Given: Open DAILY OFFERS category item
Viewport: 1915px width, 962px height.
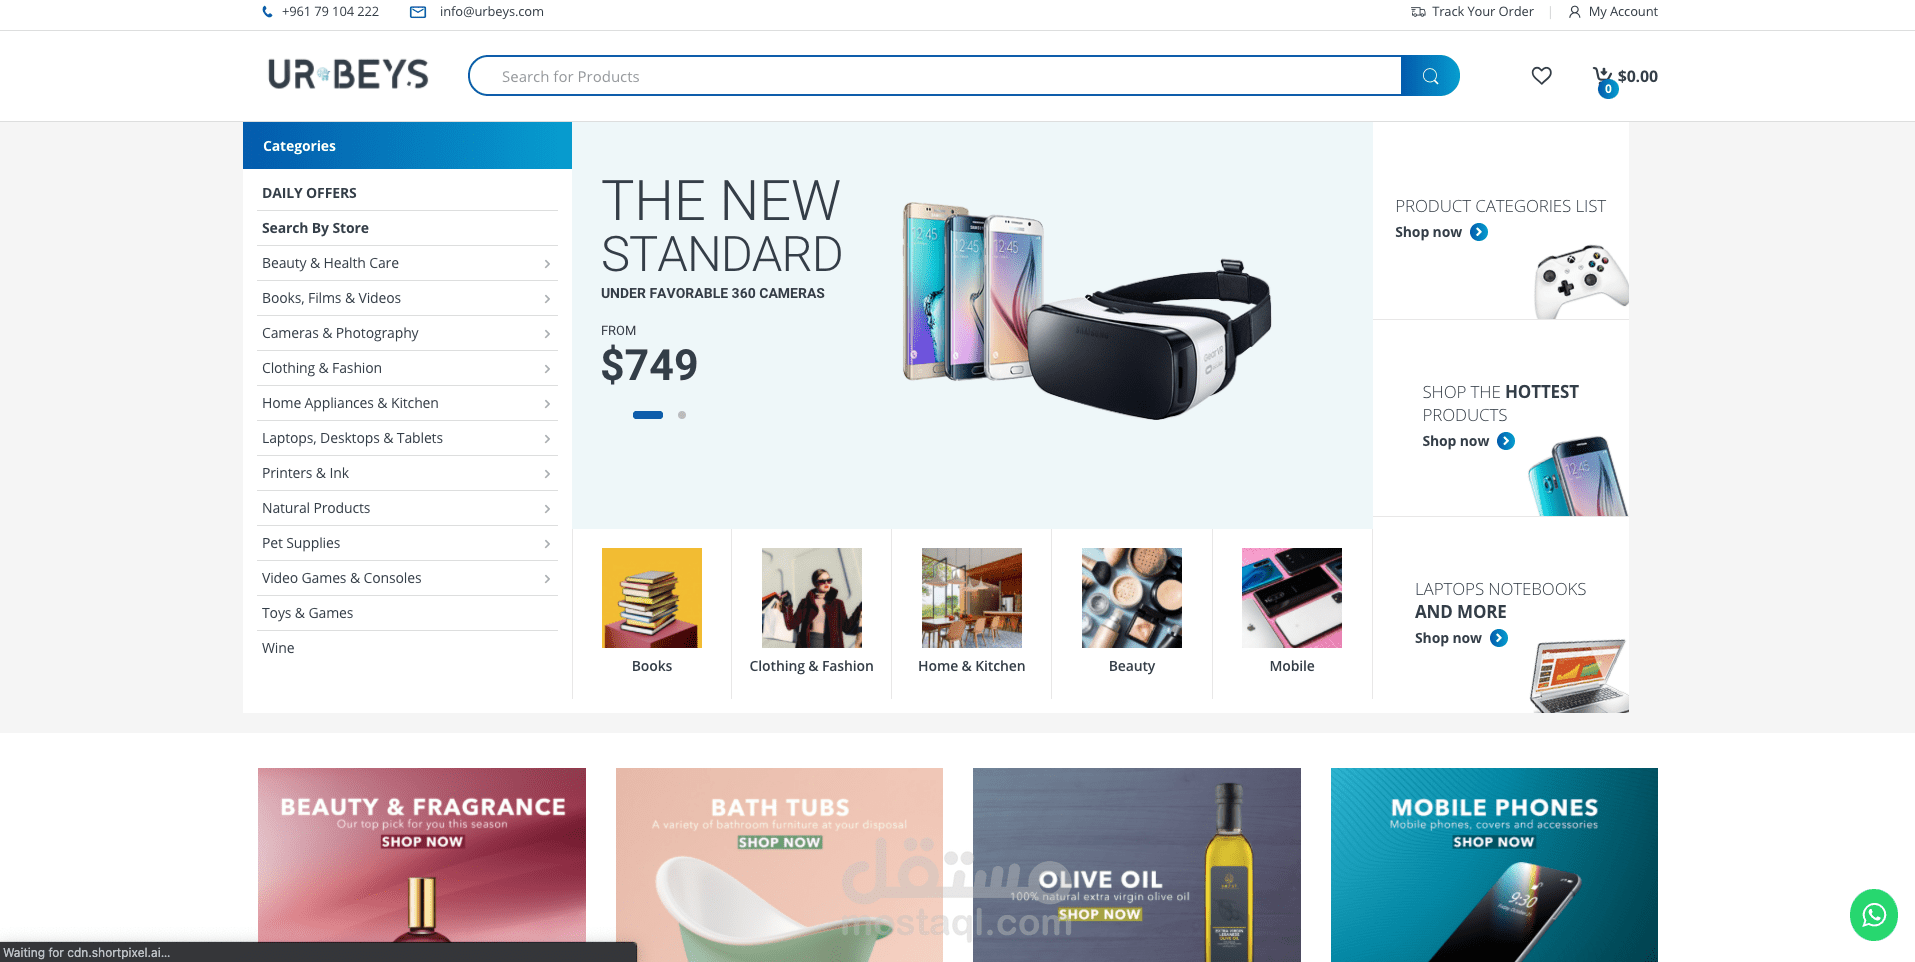Looking at the screenshot, I should [x=309, y=193].
